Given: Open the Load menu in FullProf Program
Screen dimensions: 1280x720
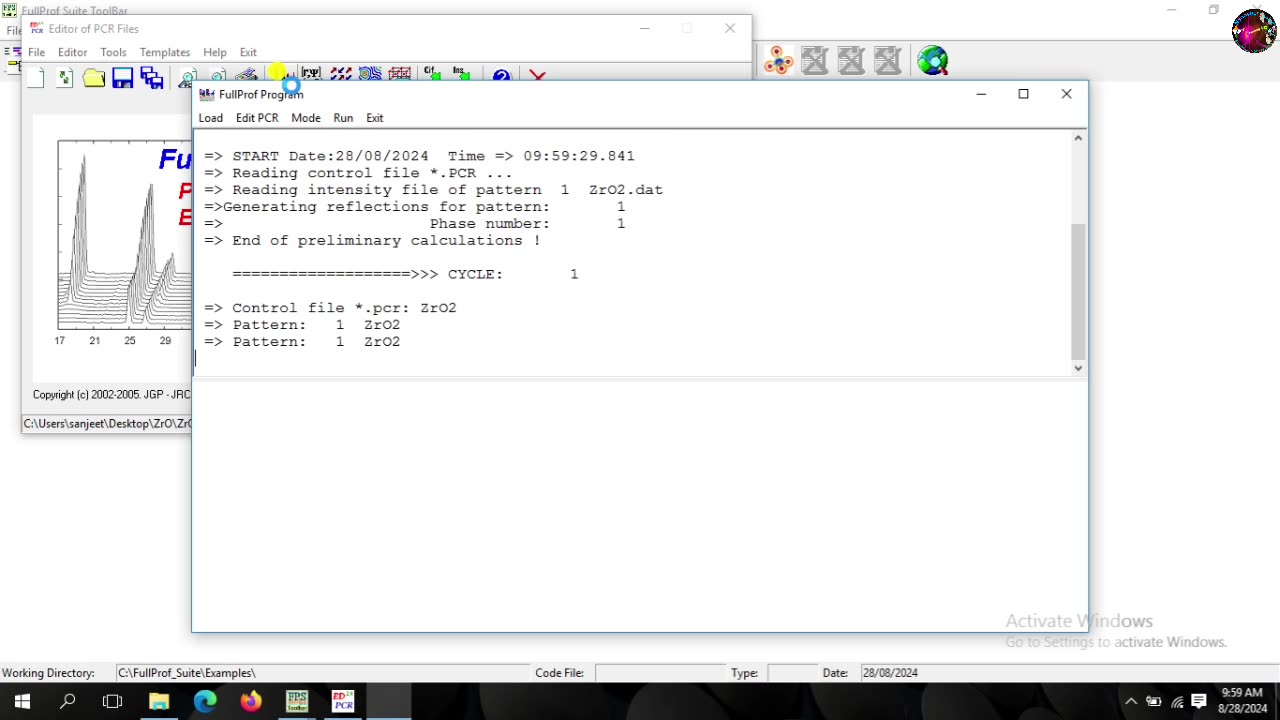Looking at the screenshot, I should [x=211, y=118].
